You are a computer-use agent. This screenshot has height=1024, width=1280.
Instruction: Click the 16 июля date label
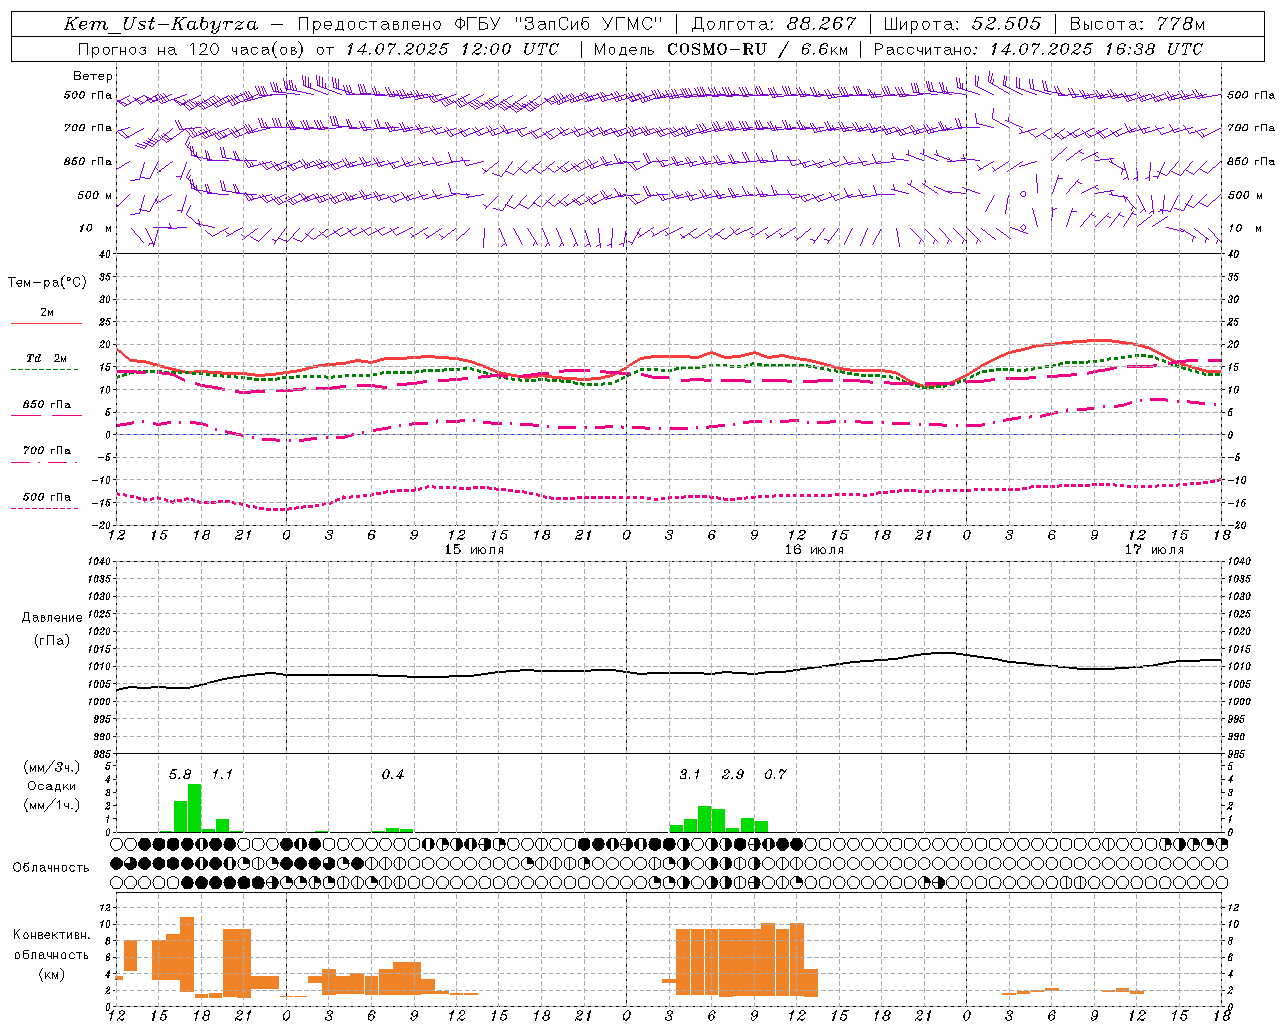point(814,550)
